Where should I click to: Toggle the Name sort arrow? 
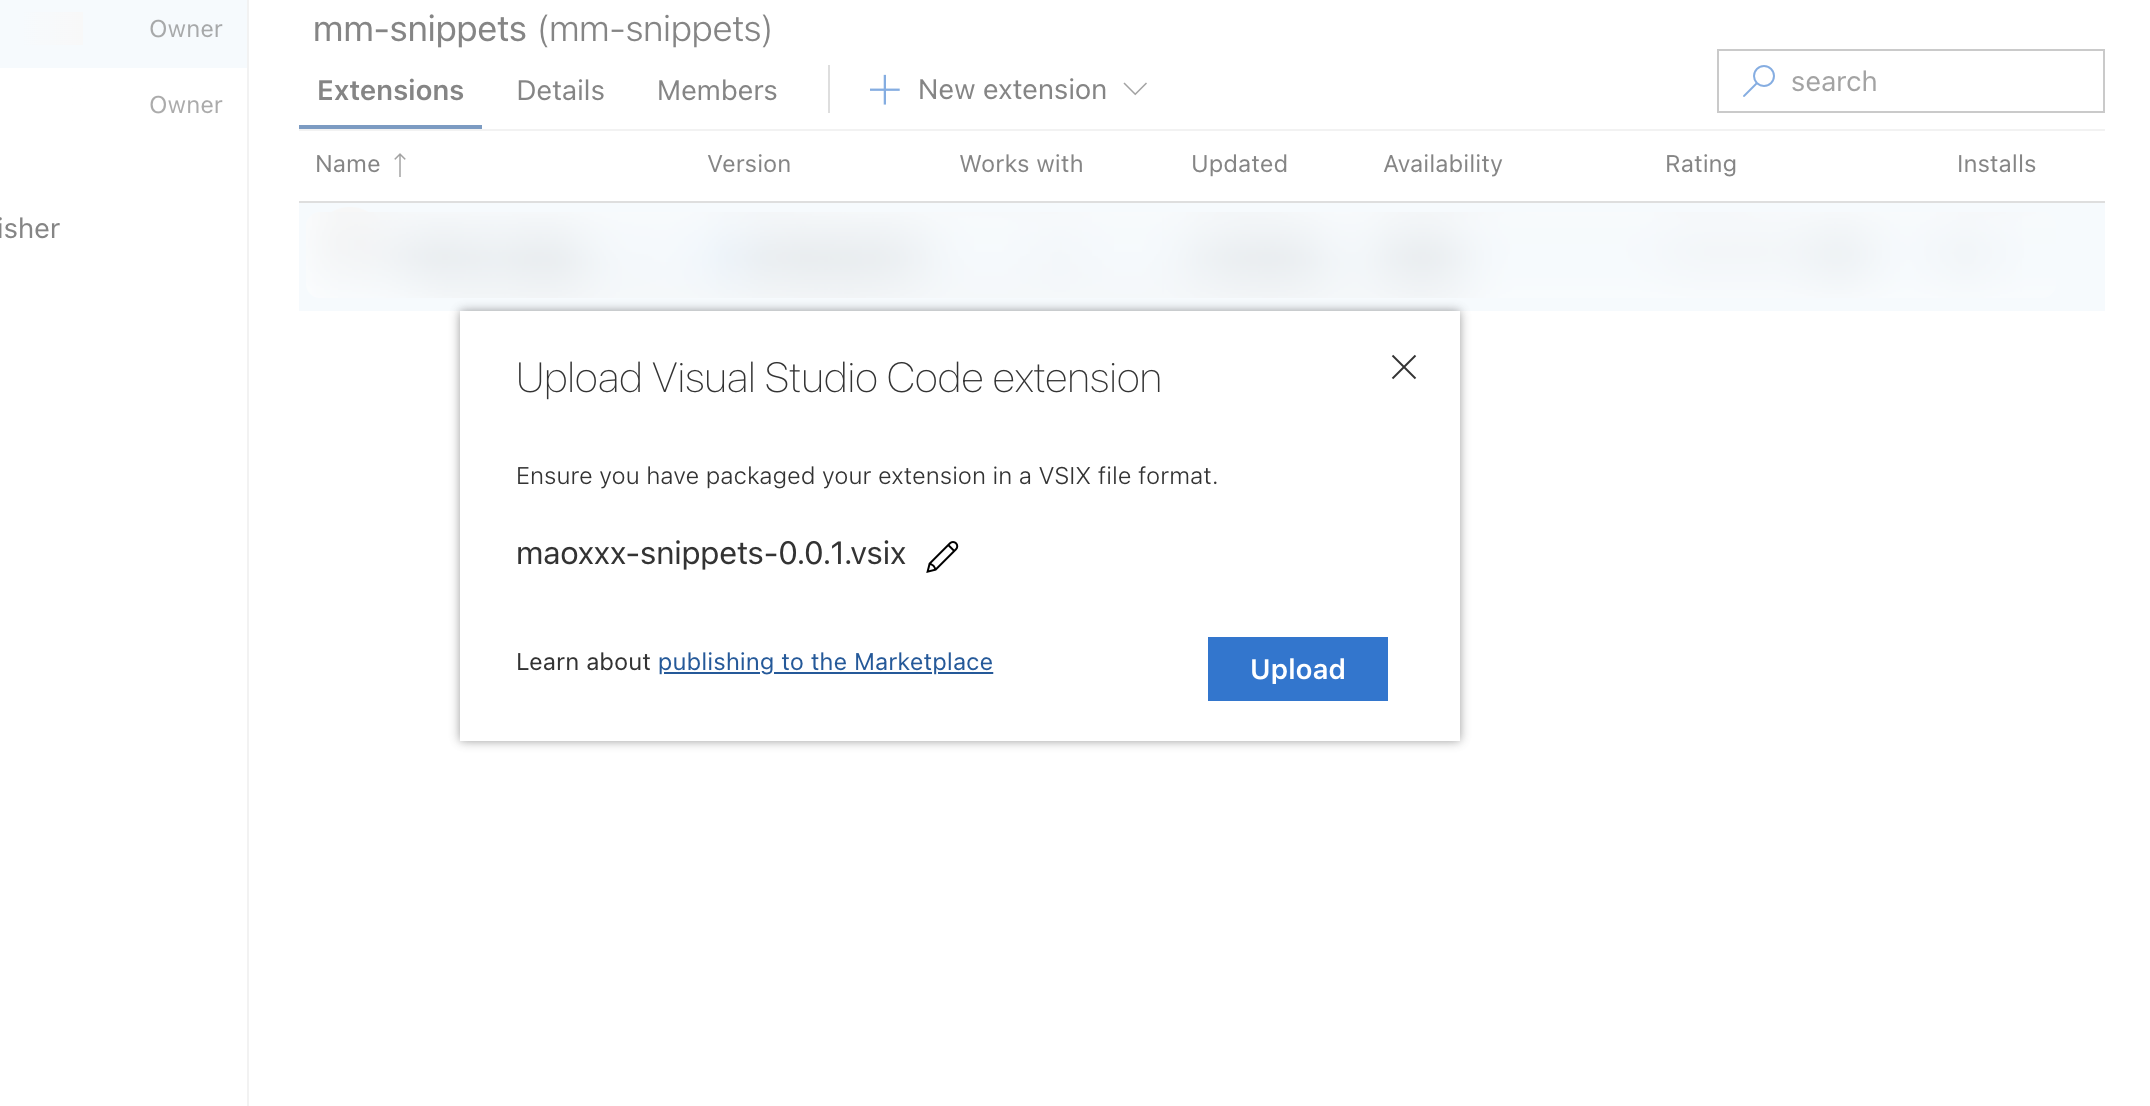[400, 164]
